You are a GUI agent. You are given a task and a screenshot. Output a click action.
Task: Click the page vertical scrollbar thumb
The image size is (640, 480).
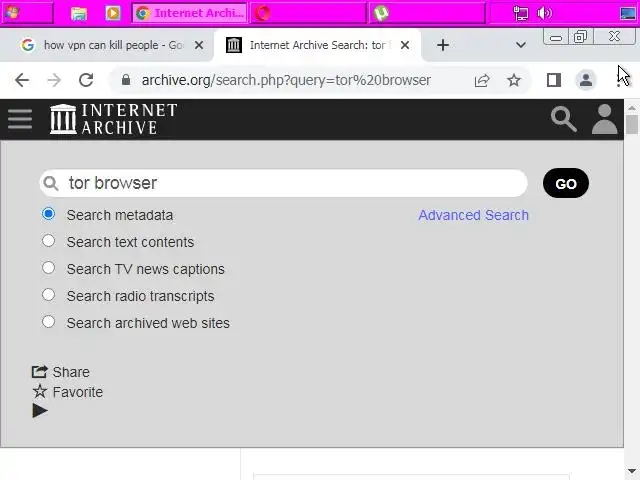click(632, 125)
